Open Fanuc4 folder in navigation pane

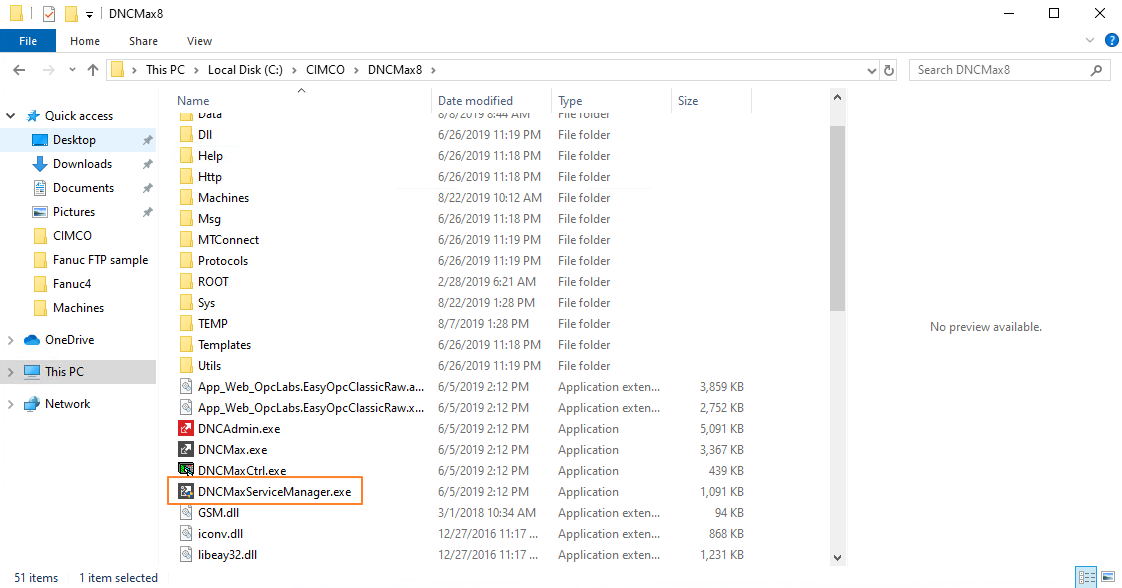72,284
